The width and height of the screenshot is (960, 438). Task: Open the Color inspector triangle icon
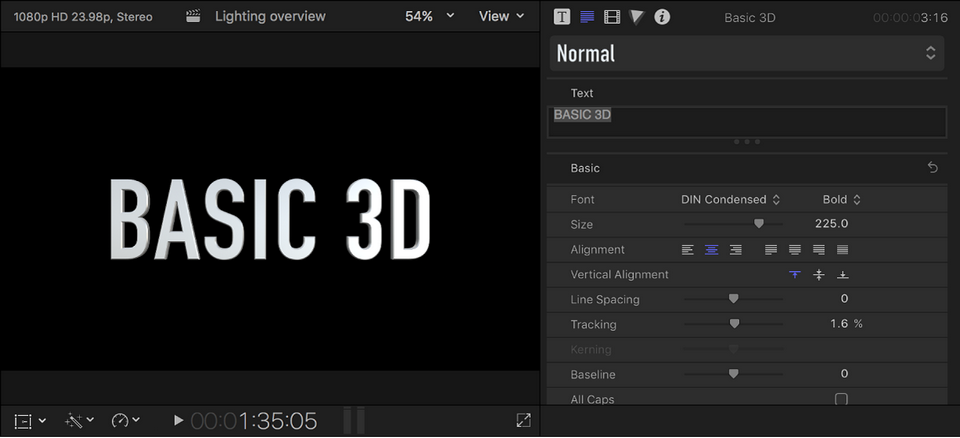(637, 17)
